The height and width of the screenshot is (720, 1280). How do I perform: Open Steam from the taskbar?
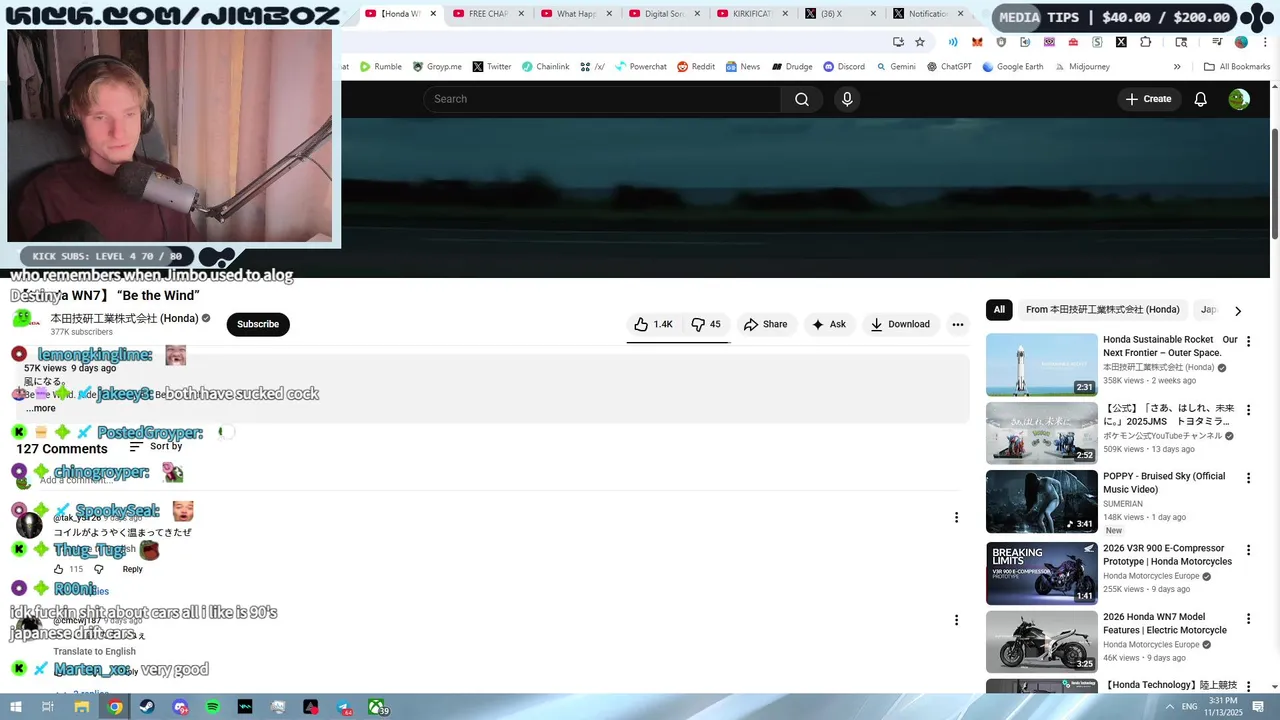click(147, 707)
